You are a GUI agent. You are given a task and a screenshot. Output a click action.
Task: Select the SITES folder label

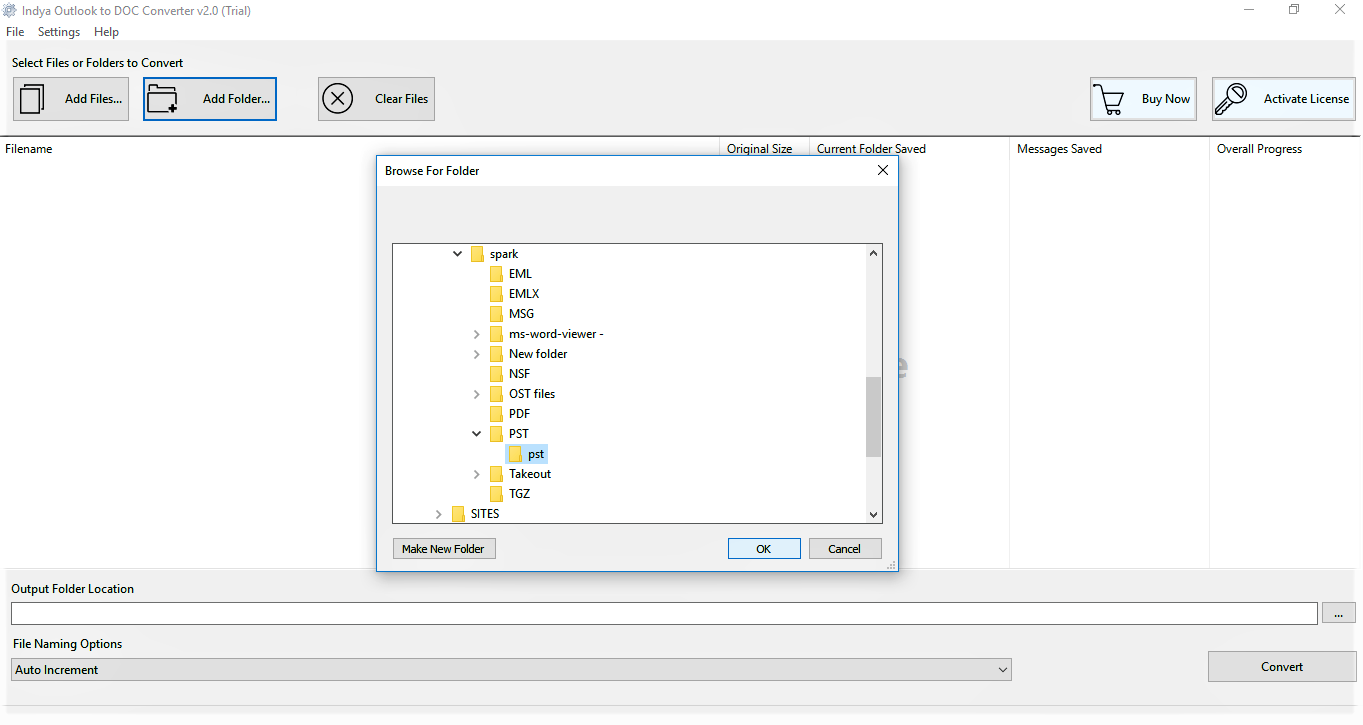click(485, 514)
